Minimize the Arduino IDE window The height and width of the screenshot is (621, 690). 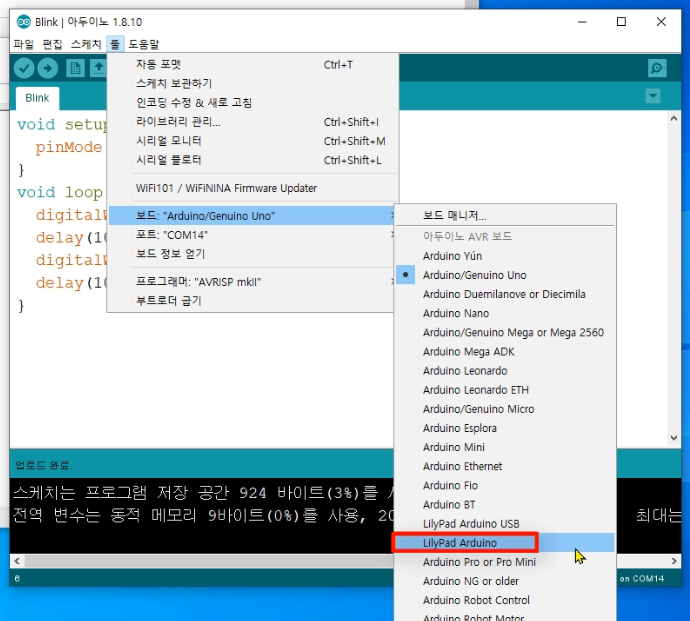582,22
